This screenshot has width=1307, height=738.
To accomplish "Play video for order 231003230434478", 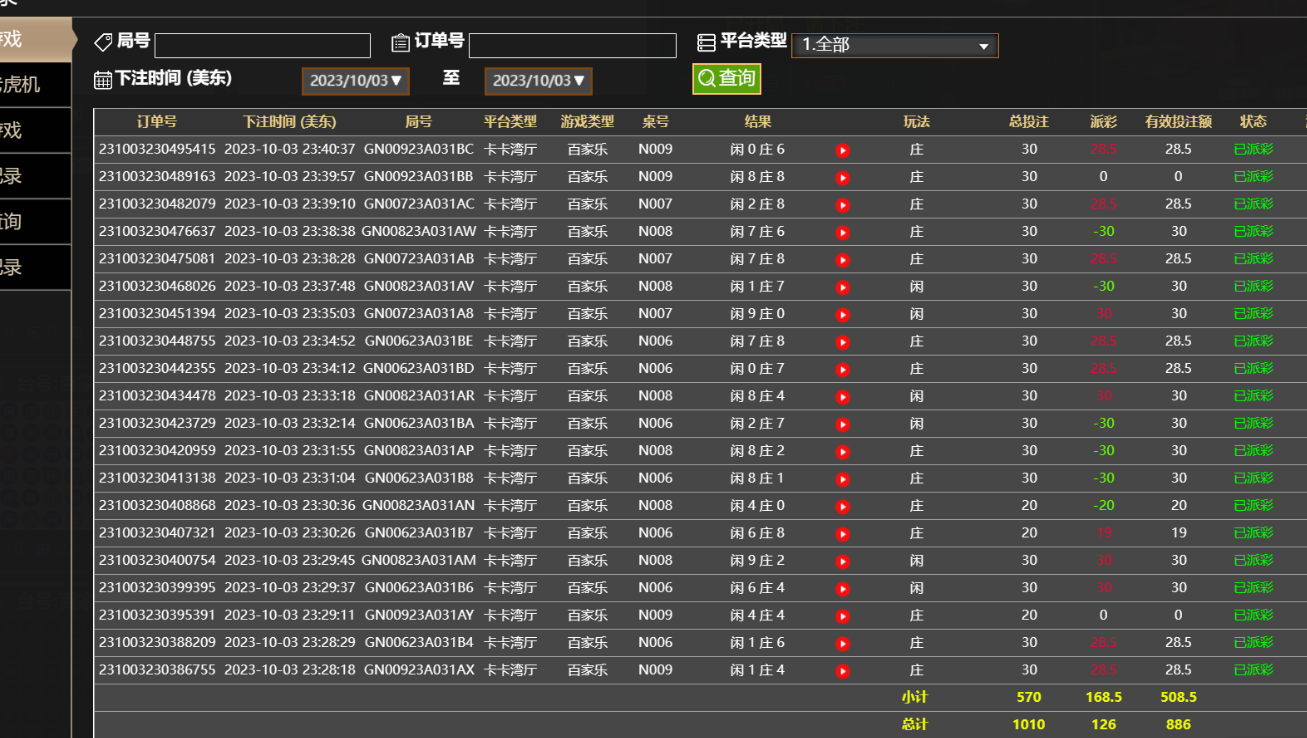I will coord(843,397).
